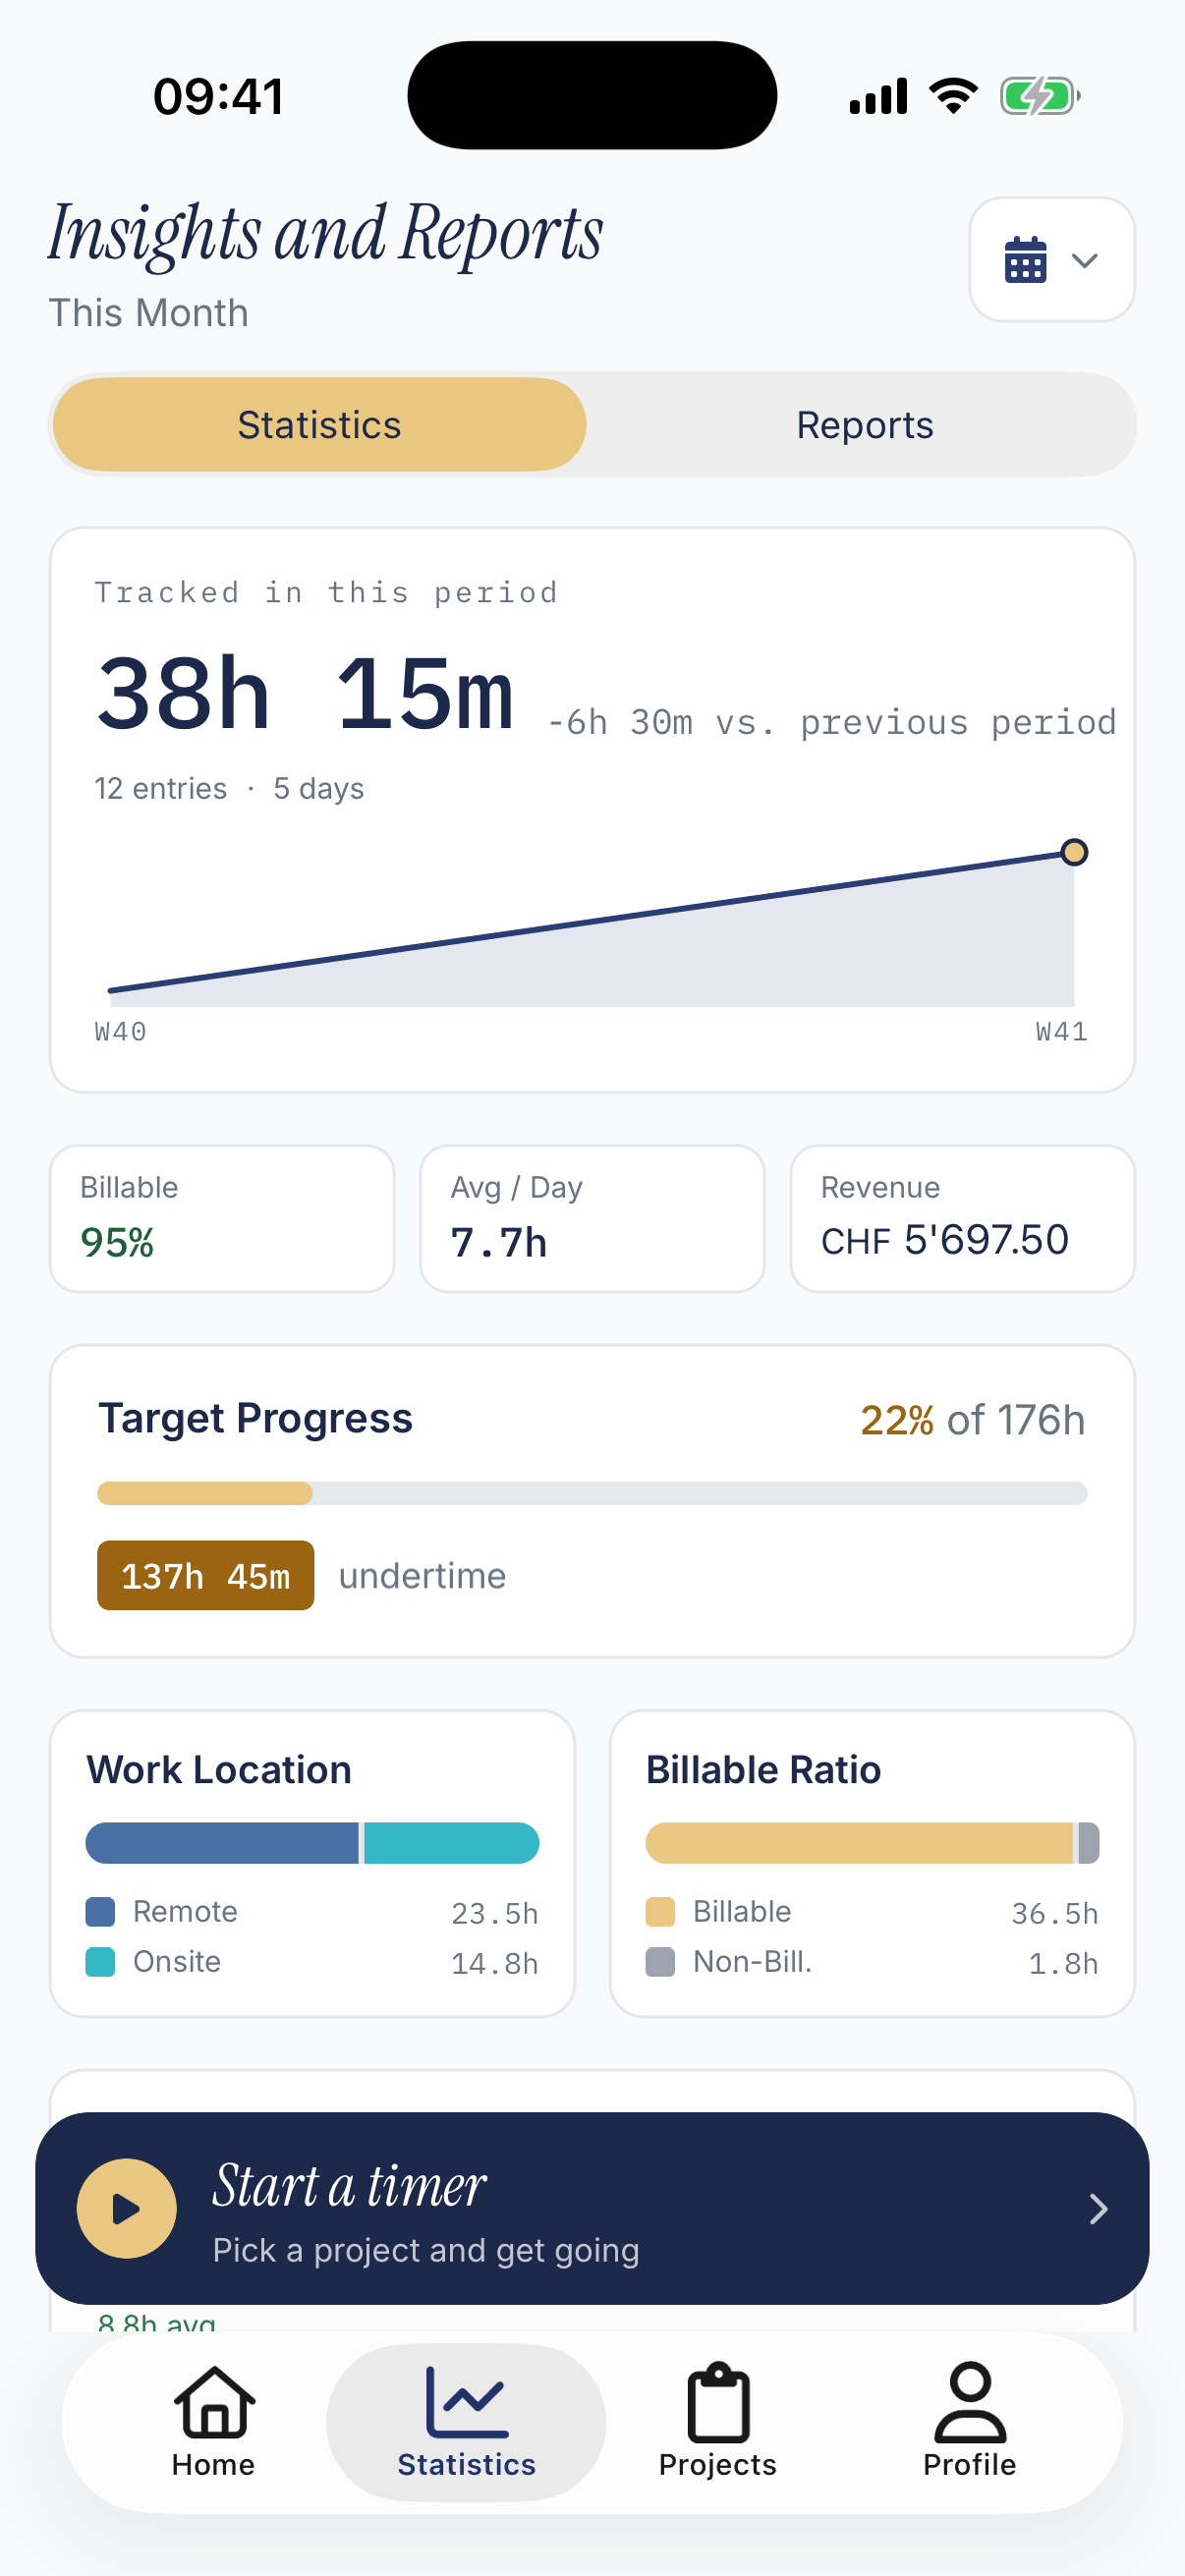Image resolution: width=1185 pixels, height=2576 pixels.
Task: Tap the Onsite teal legend swatch
Action: (x=100, y=1961)
